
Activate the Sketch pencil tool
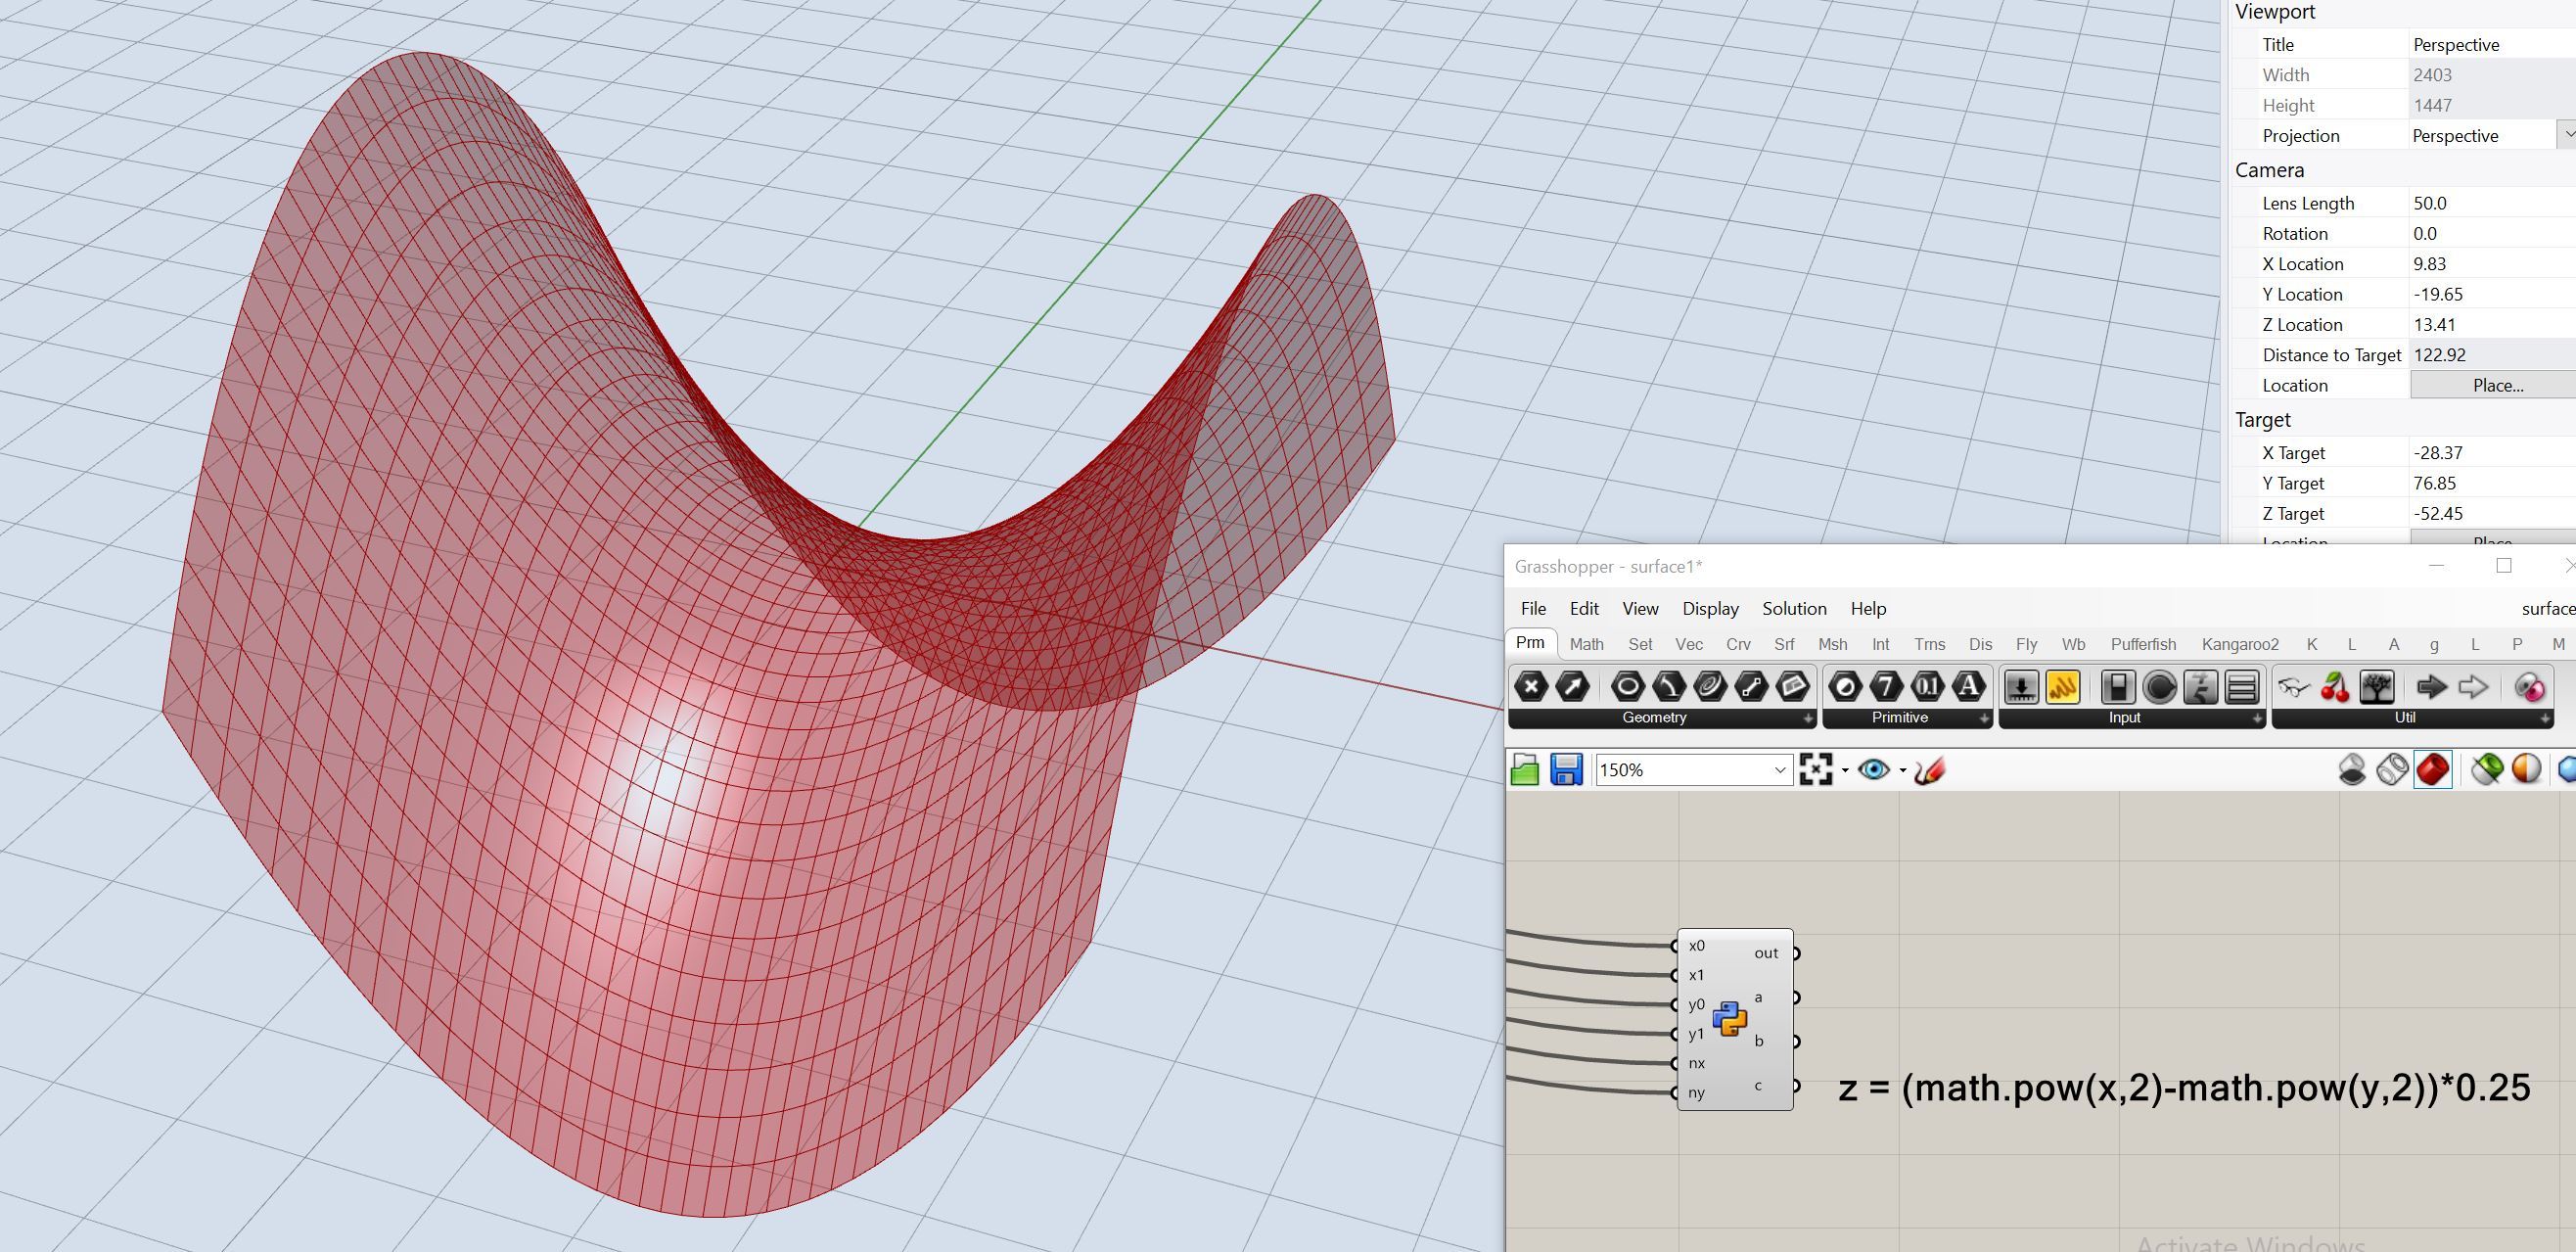coord(1929,770)
